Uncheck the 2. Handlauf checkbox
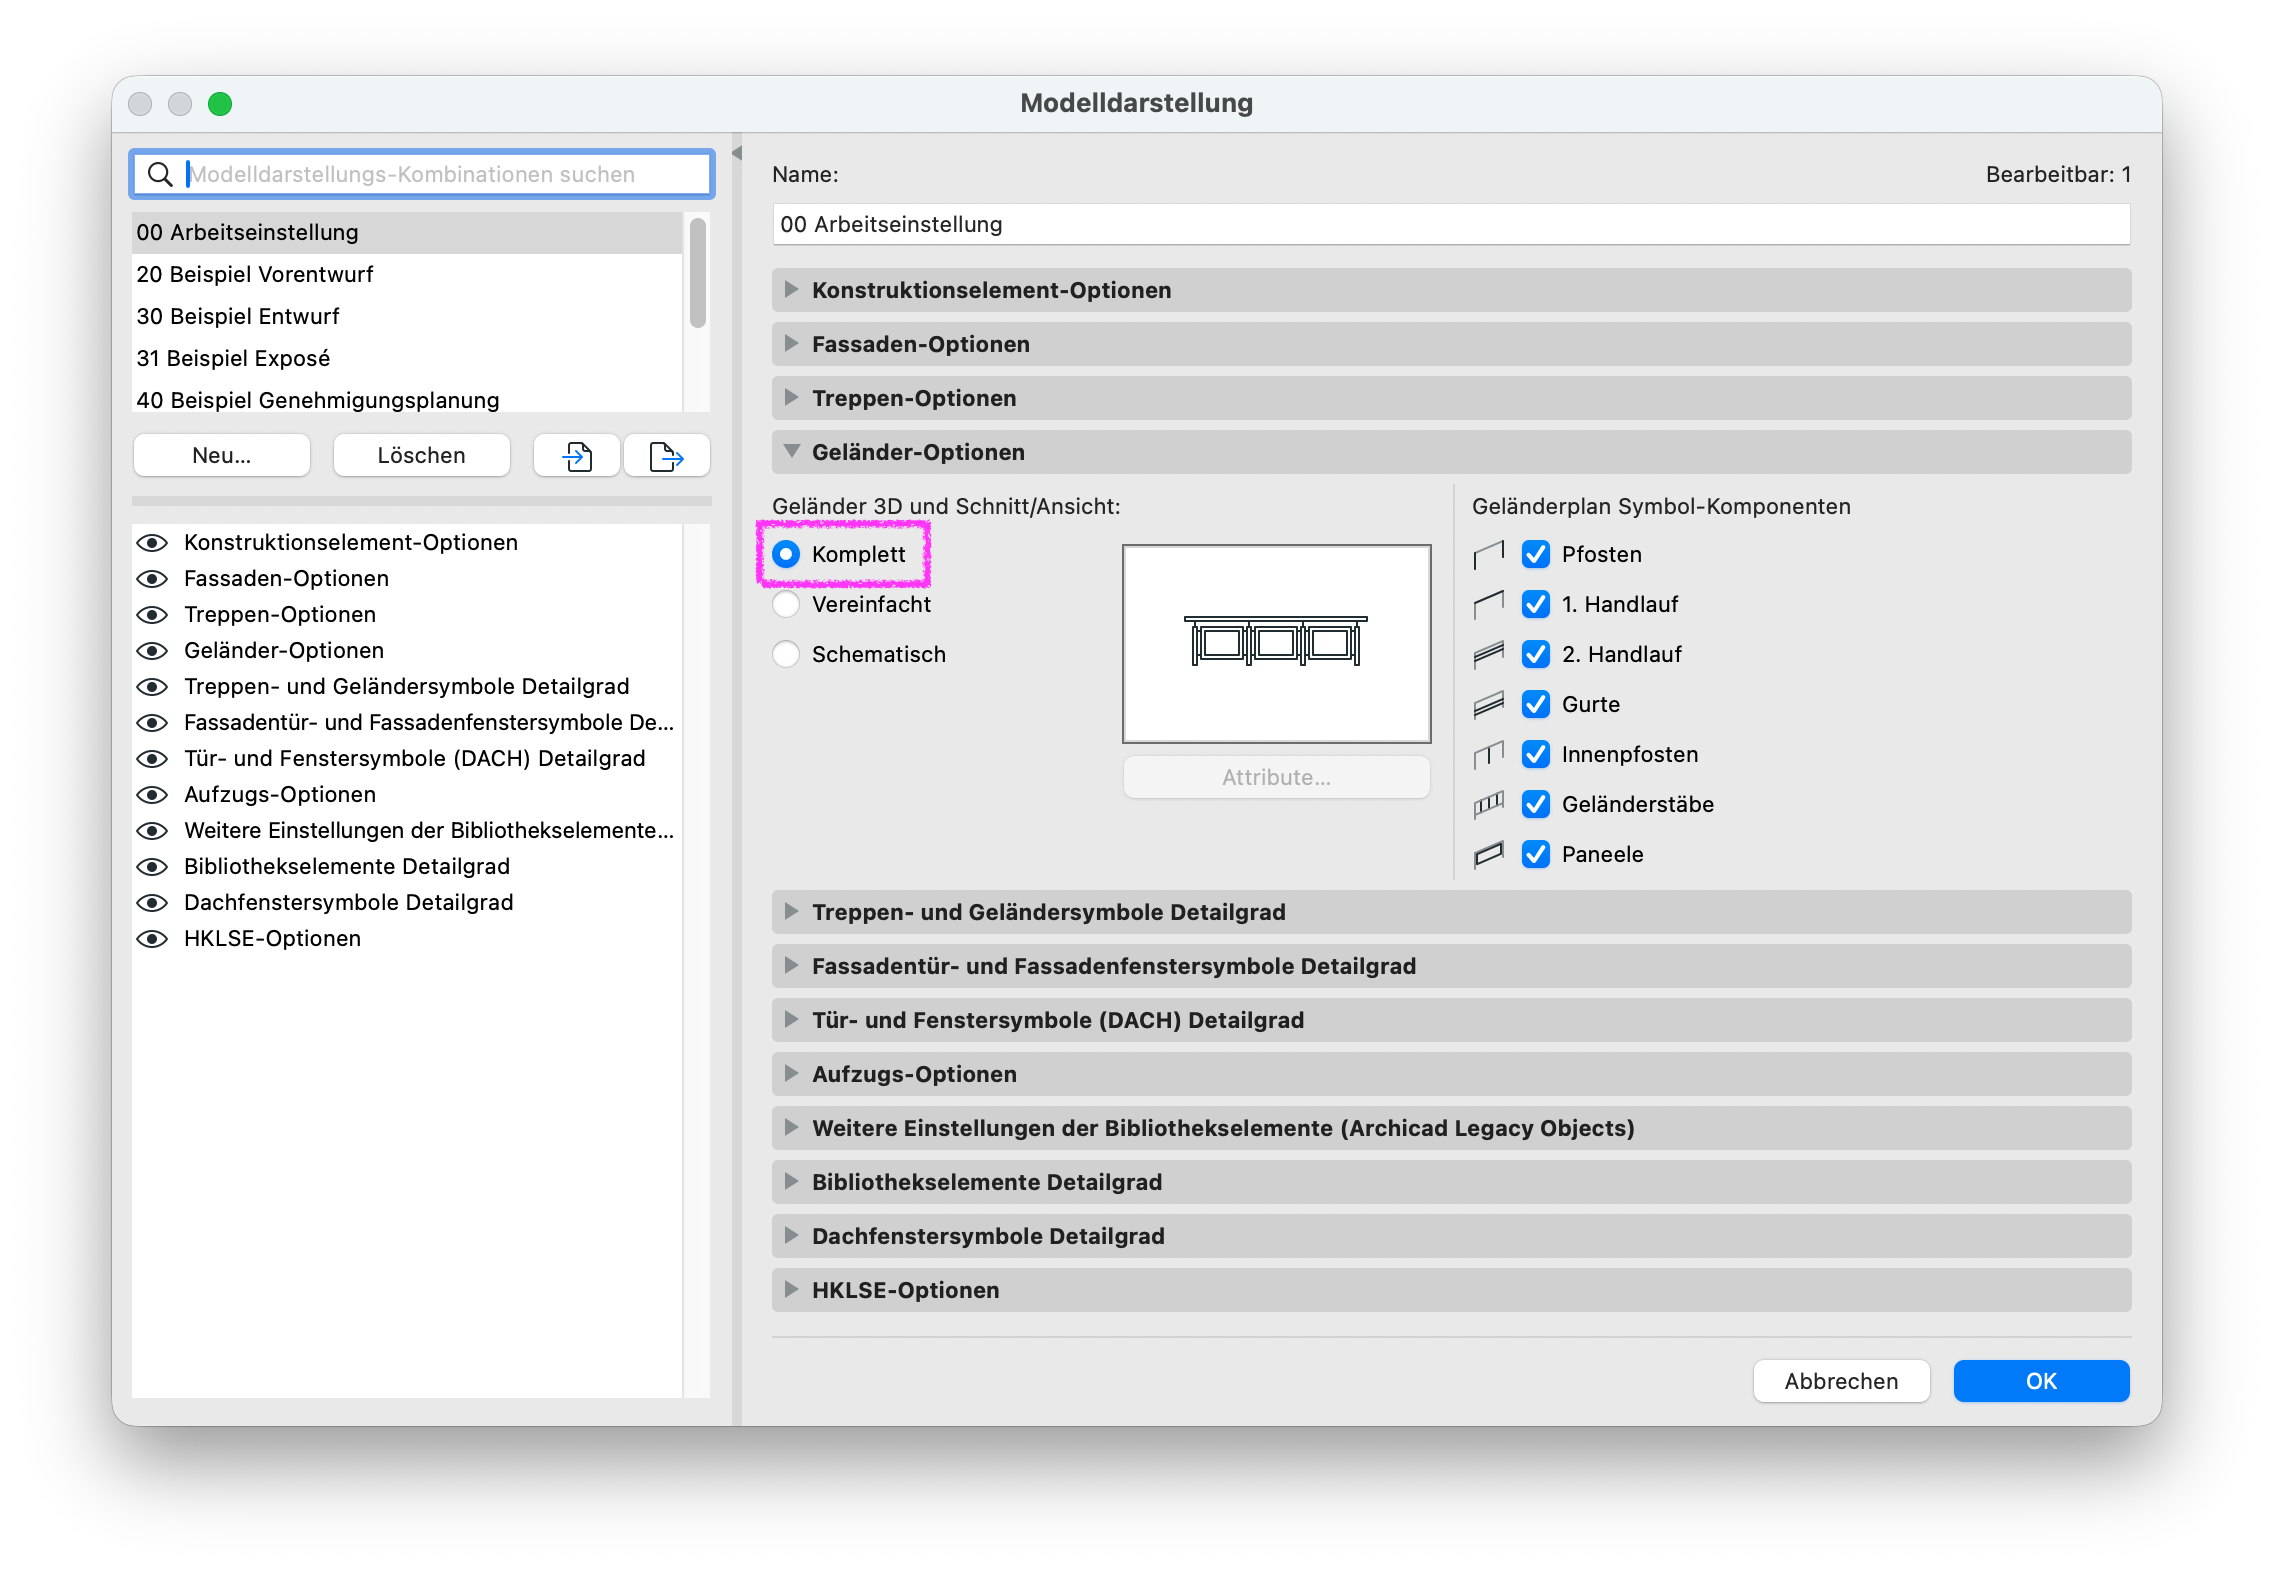The image size is (2274, 1574). (x=1536, y=654)
